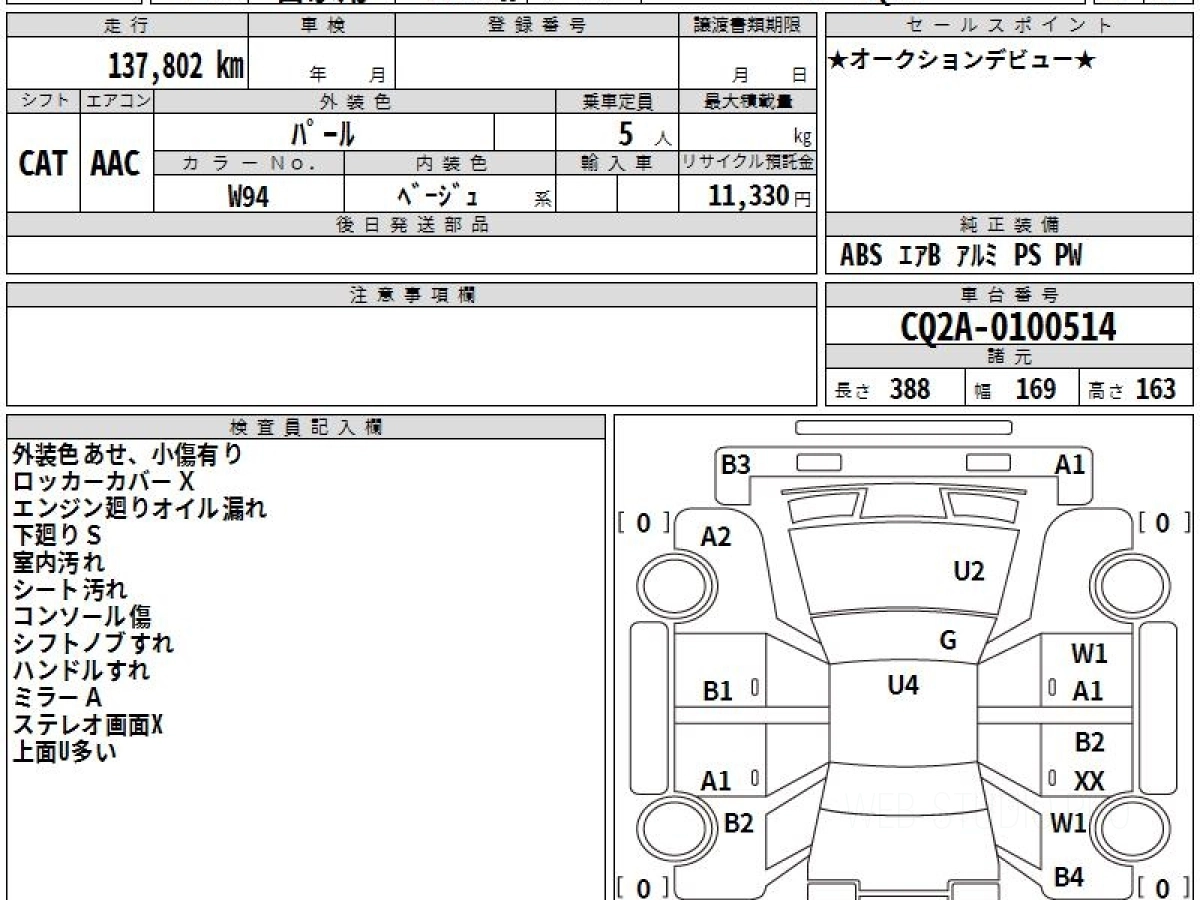The image size is (1200, 900).
Task: Select the PW equipment entry
Action: click(x=1067, y=256)
